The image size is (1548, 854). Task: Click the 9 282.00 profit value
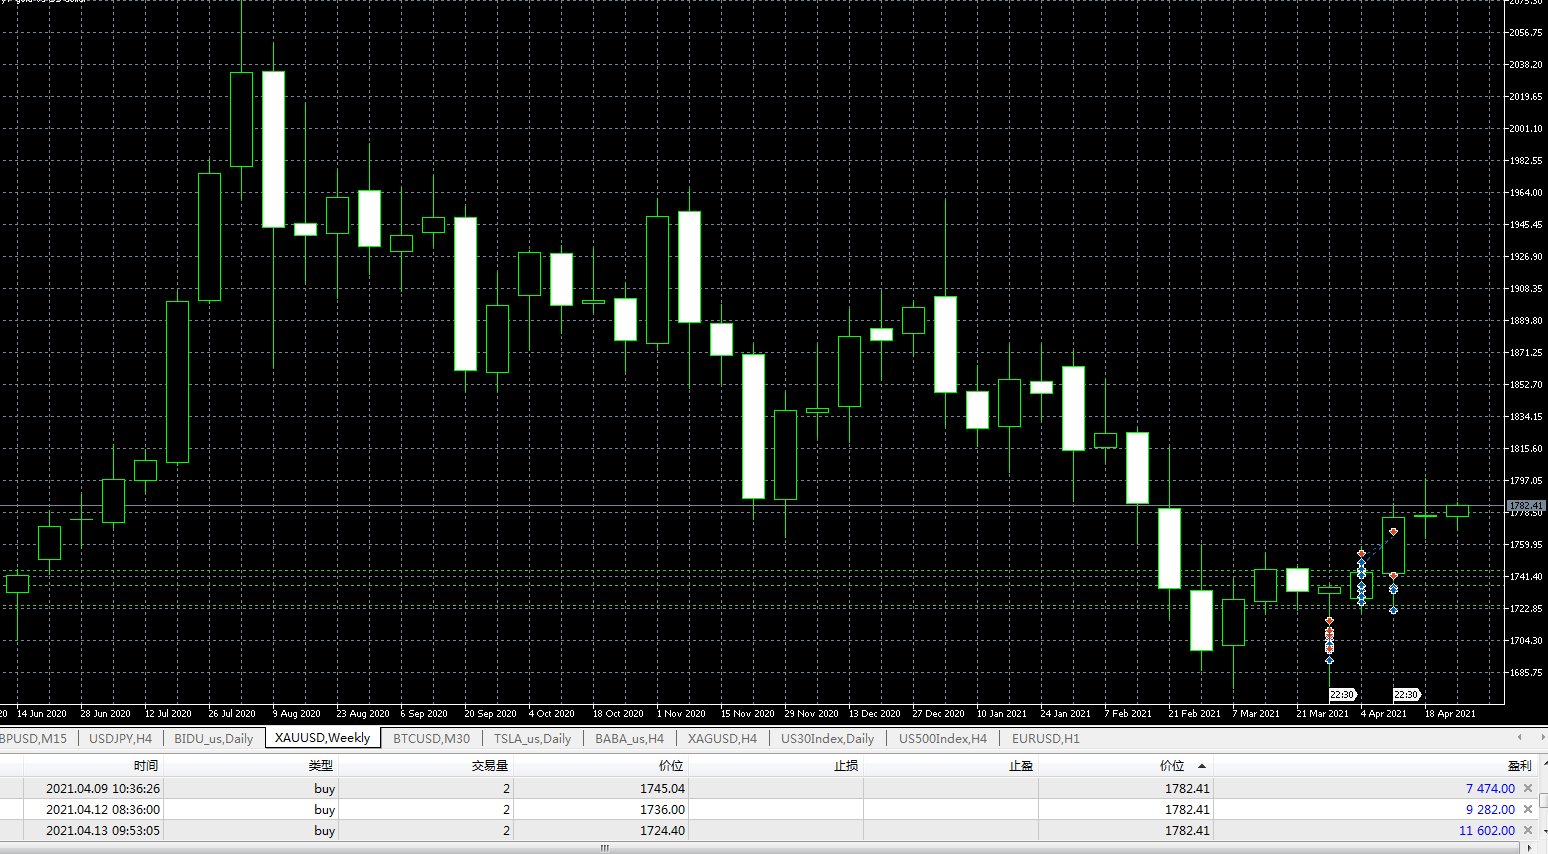[1490, 810]
